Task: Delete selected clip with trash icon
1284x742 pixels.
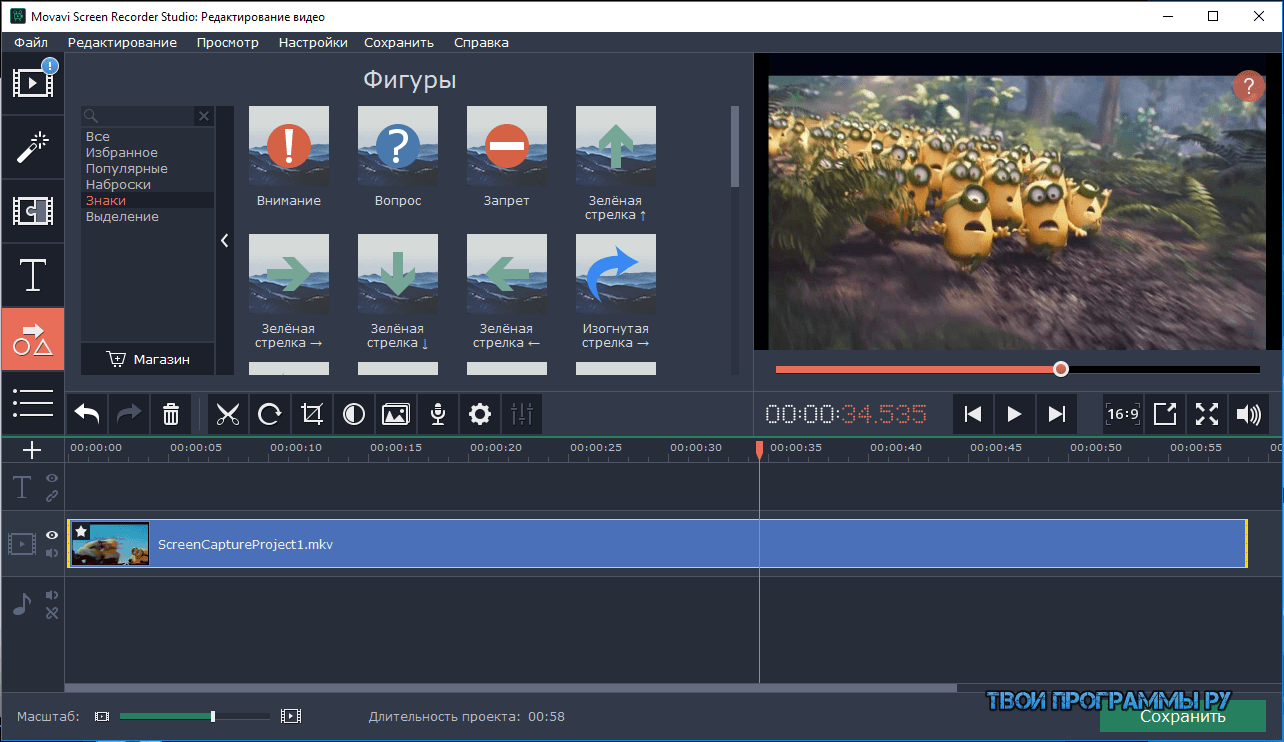Action: [171, 414]
